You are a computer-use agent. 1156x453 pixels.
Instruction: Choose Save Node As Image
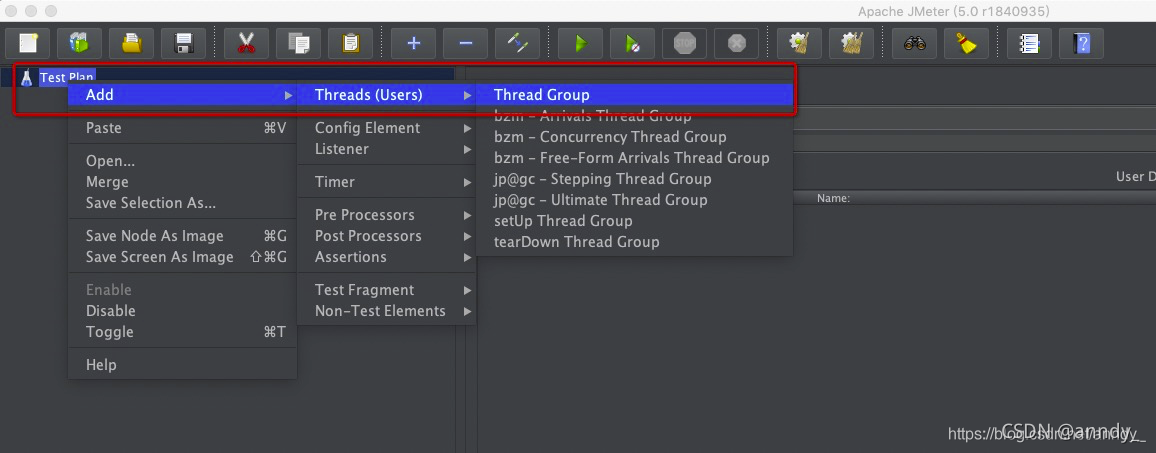tap(182, 236)
